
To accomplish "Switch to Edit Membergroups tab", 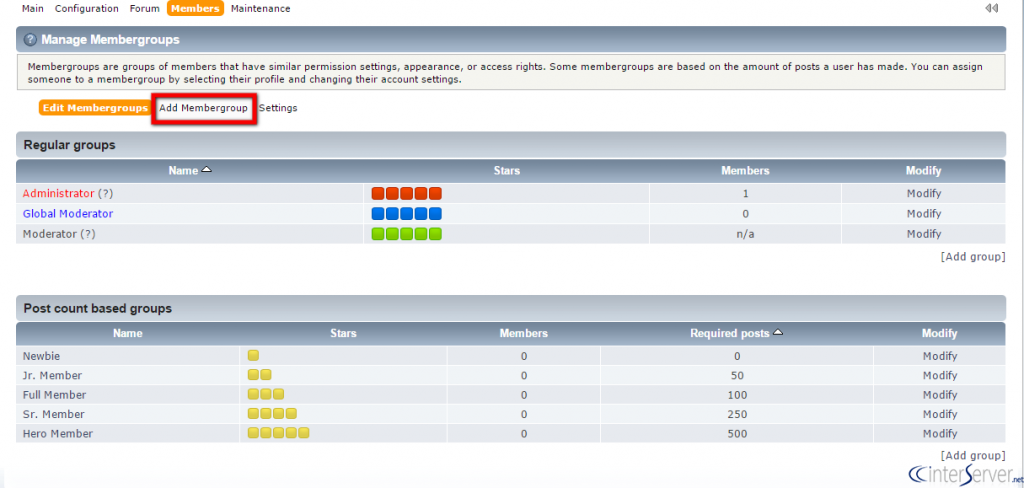I will [95, 108].
